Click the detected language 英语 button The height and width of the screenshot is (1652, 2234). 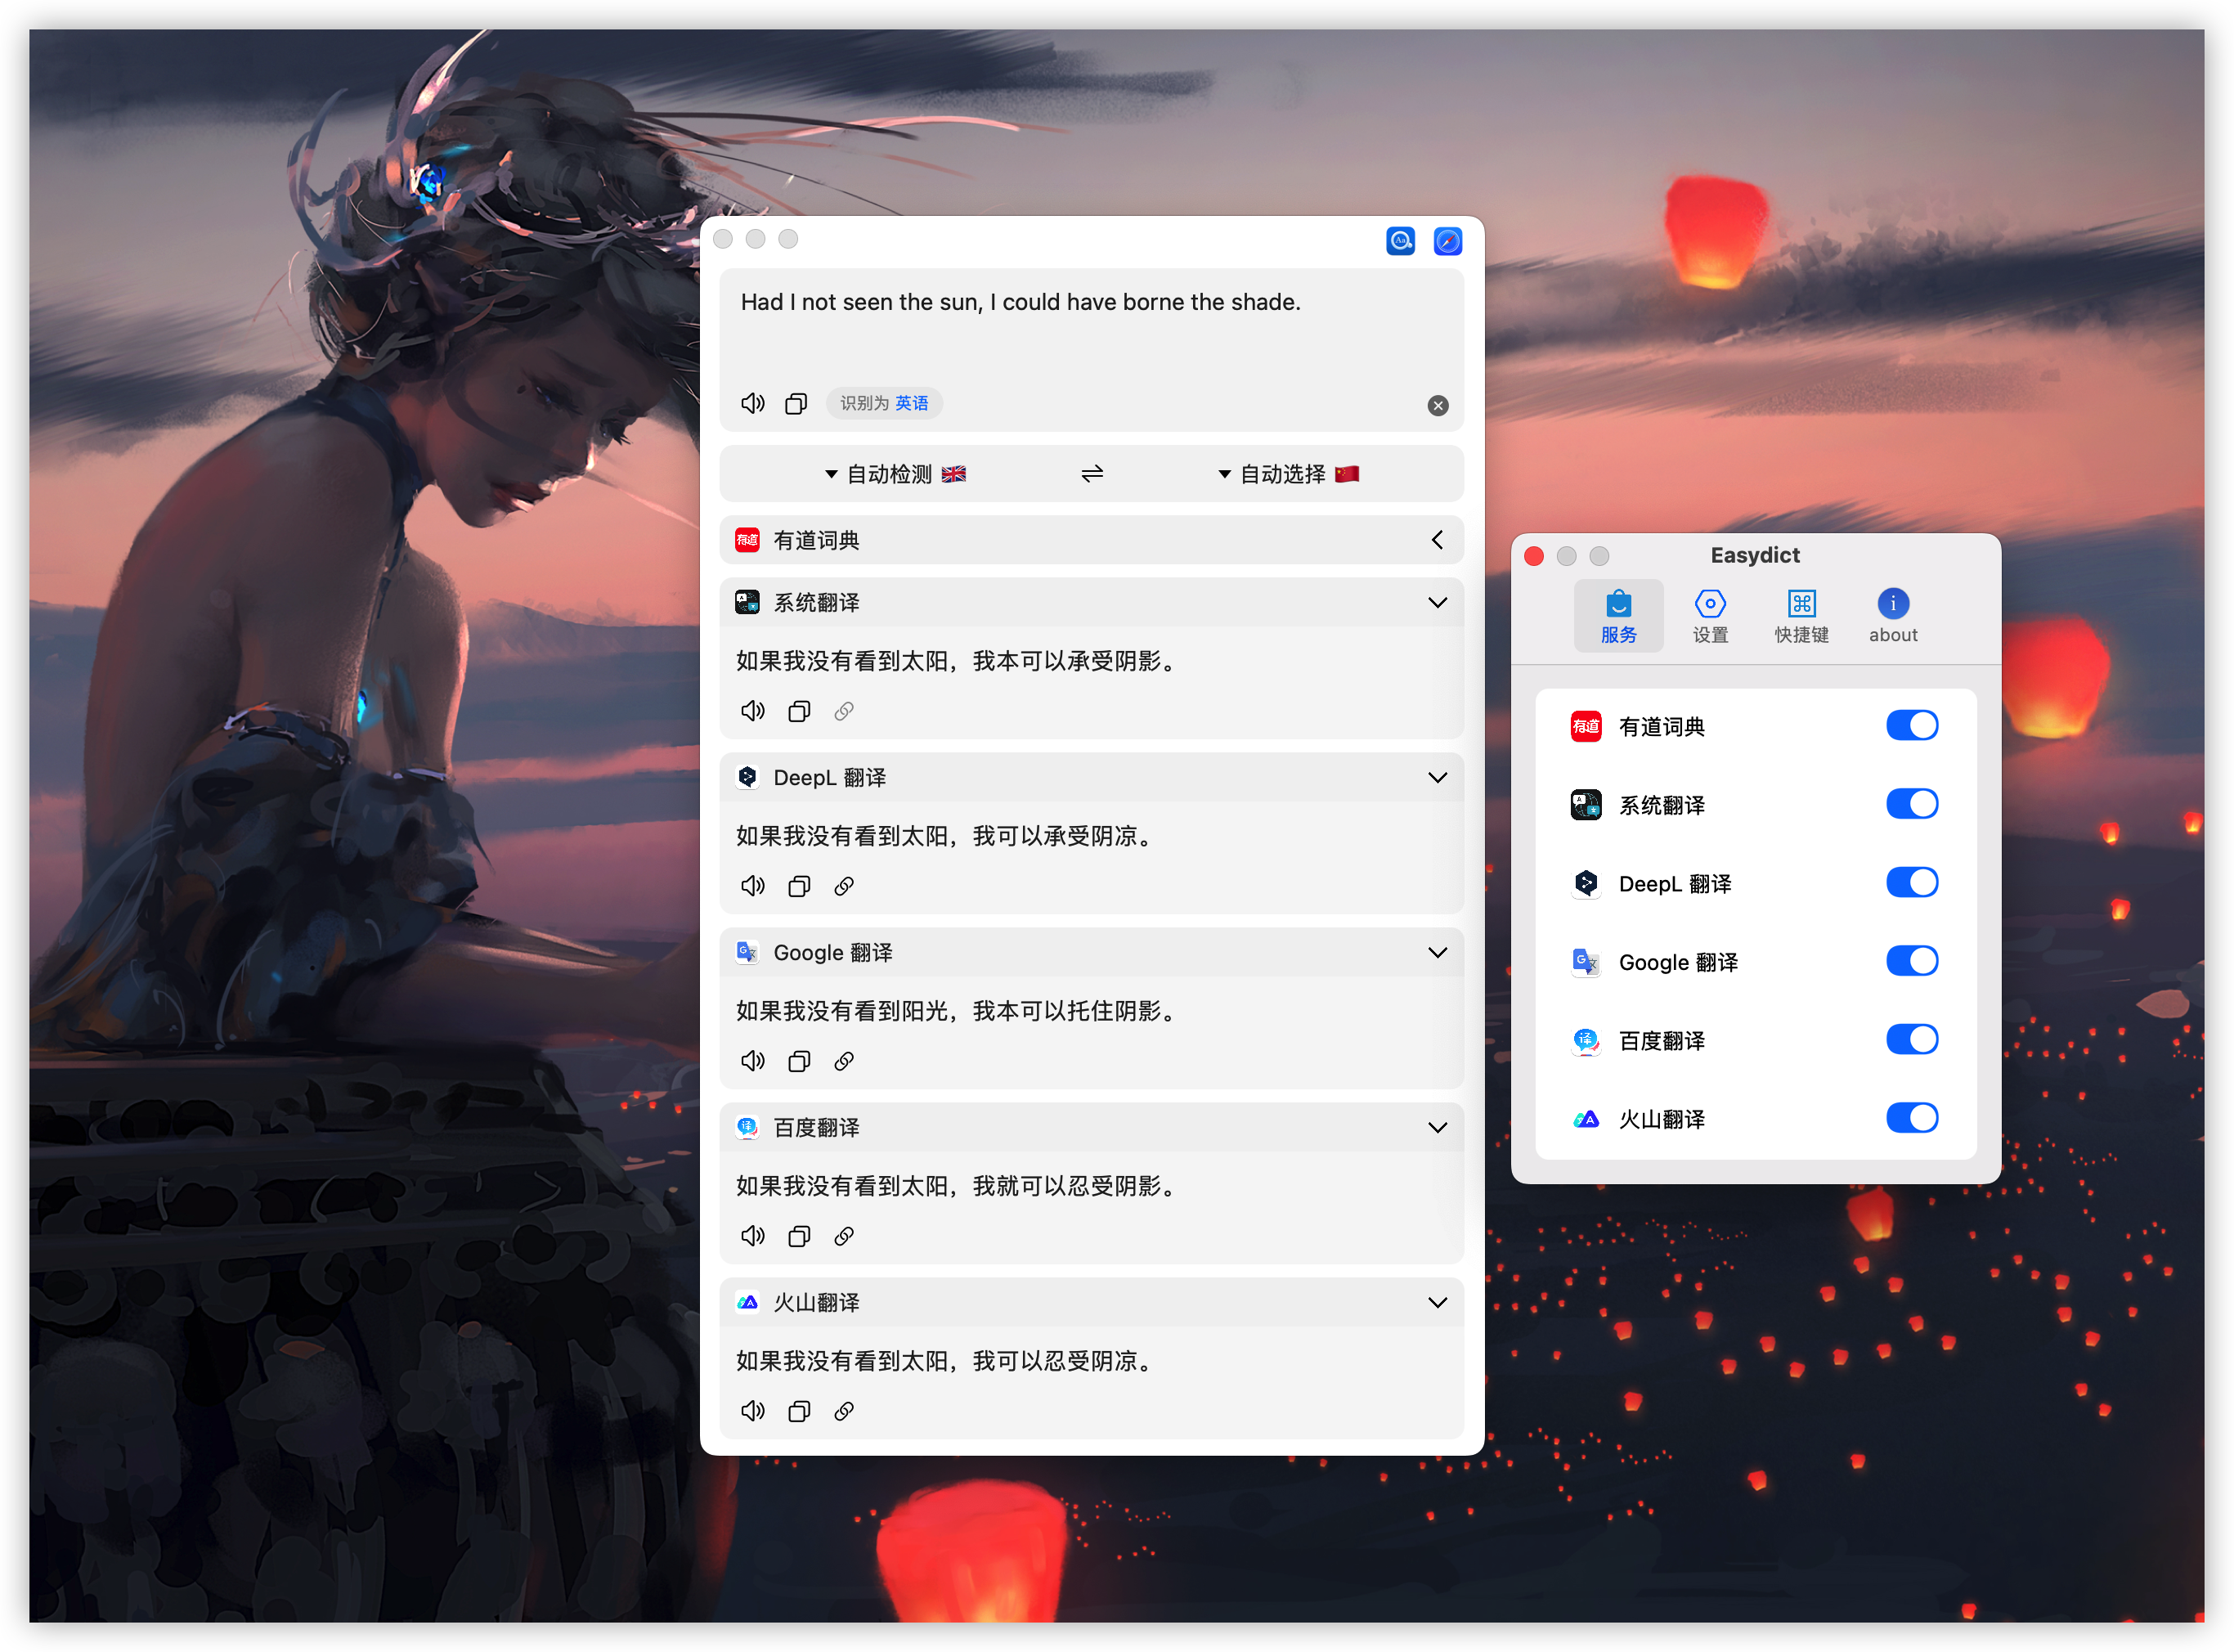(911, 403)
